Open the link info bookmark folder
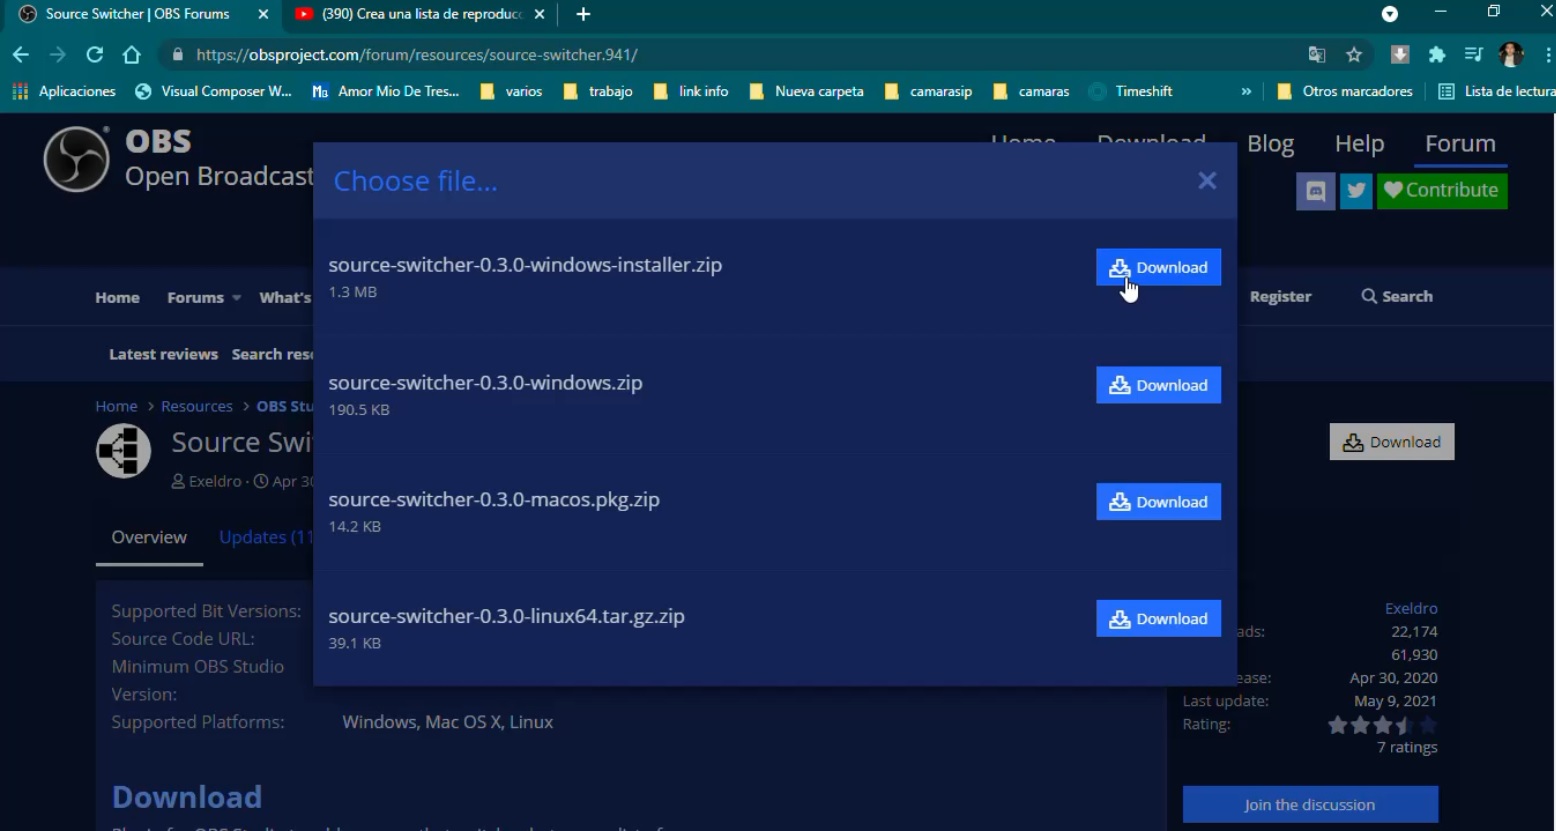Viewport: 1556px width, 831px height. tap(690, 91)
